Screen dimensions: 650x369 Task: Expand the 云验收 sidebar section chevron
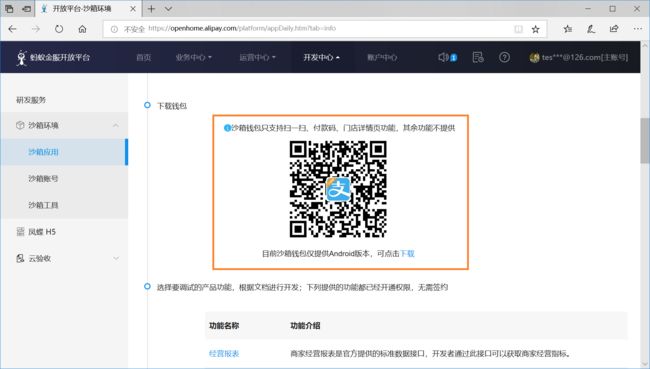(x=116, y=258)
